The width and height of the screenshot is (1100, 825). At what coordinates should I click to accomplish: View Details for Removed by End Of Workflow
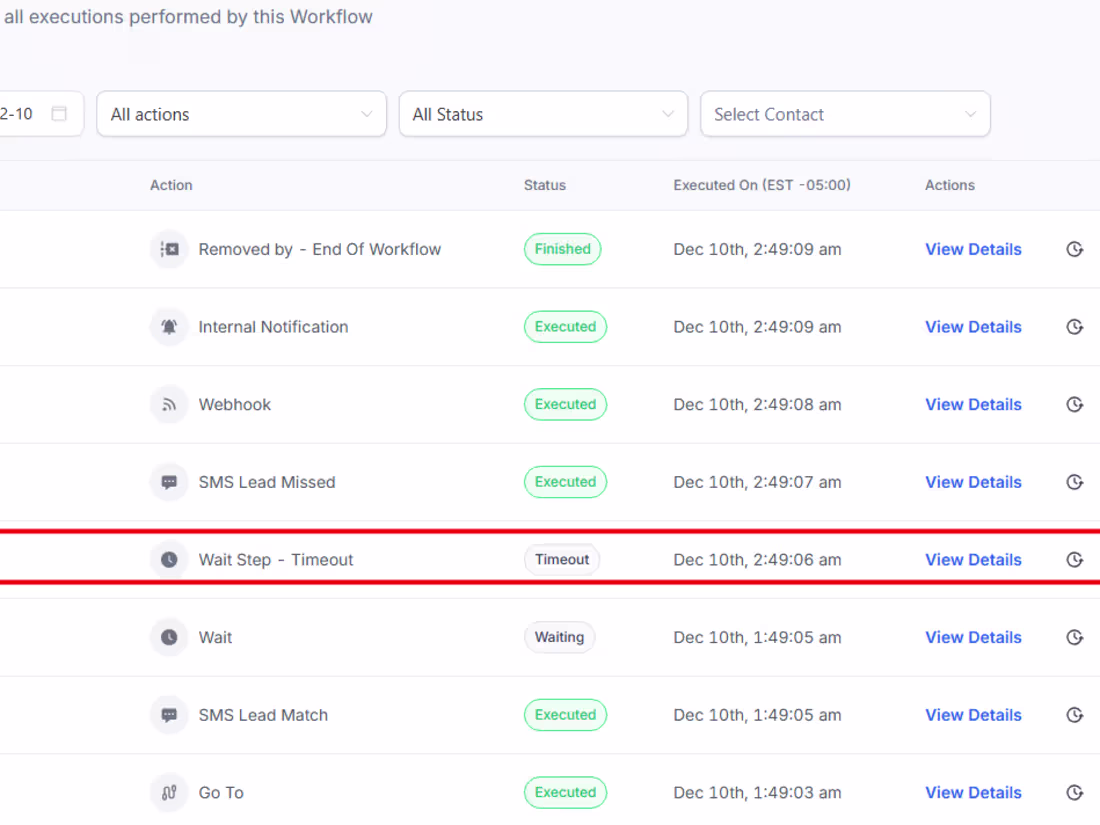click(x=973, y=249)
